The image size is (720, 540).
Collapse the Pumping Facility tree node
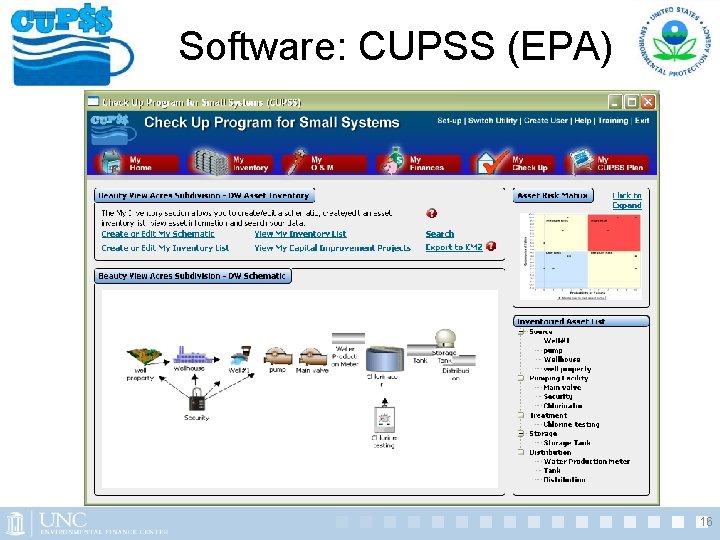521,378
